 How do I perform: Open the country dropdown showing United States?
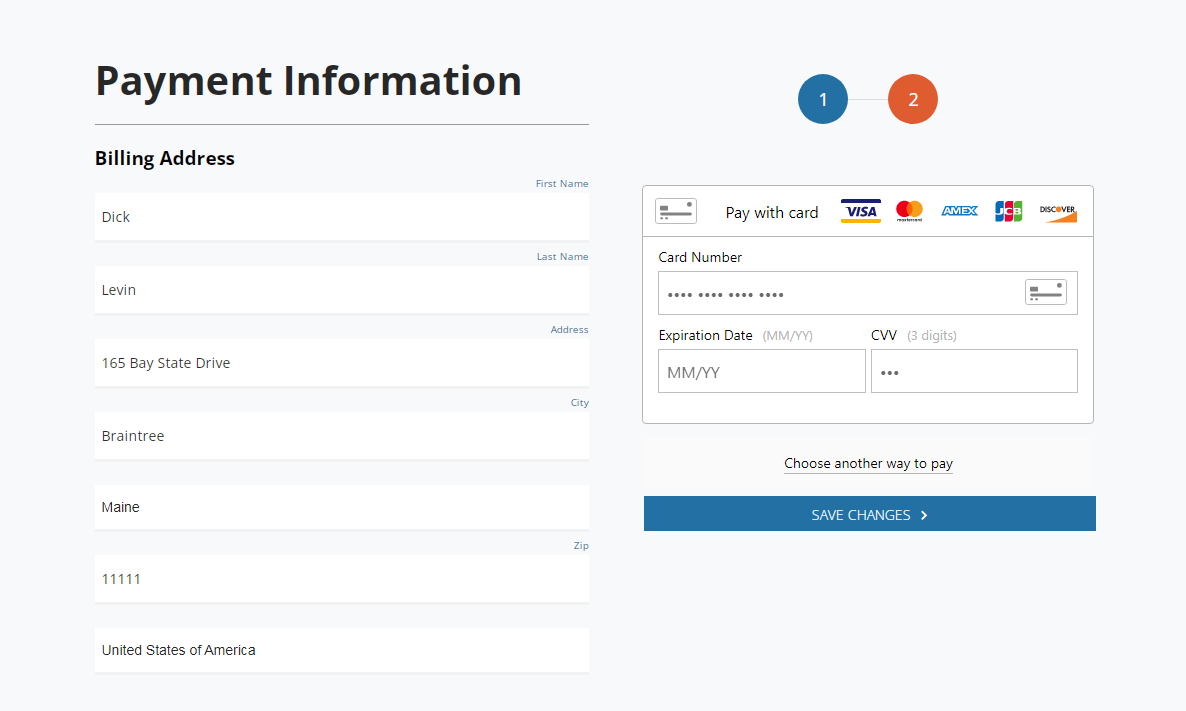tap(341, 650)
